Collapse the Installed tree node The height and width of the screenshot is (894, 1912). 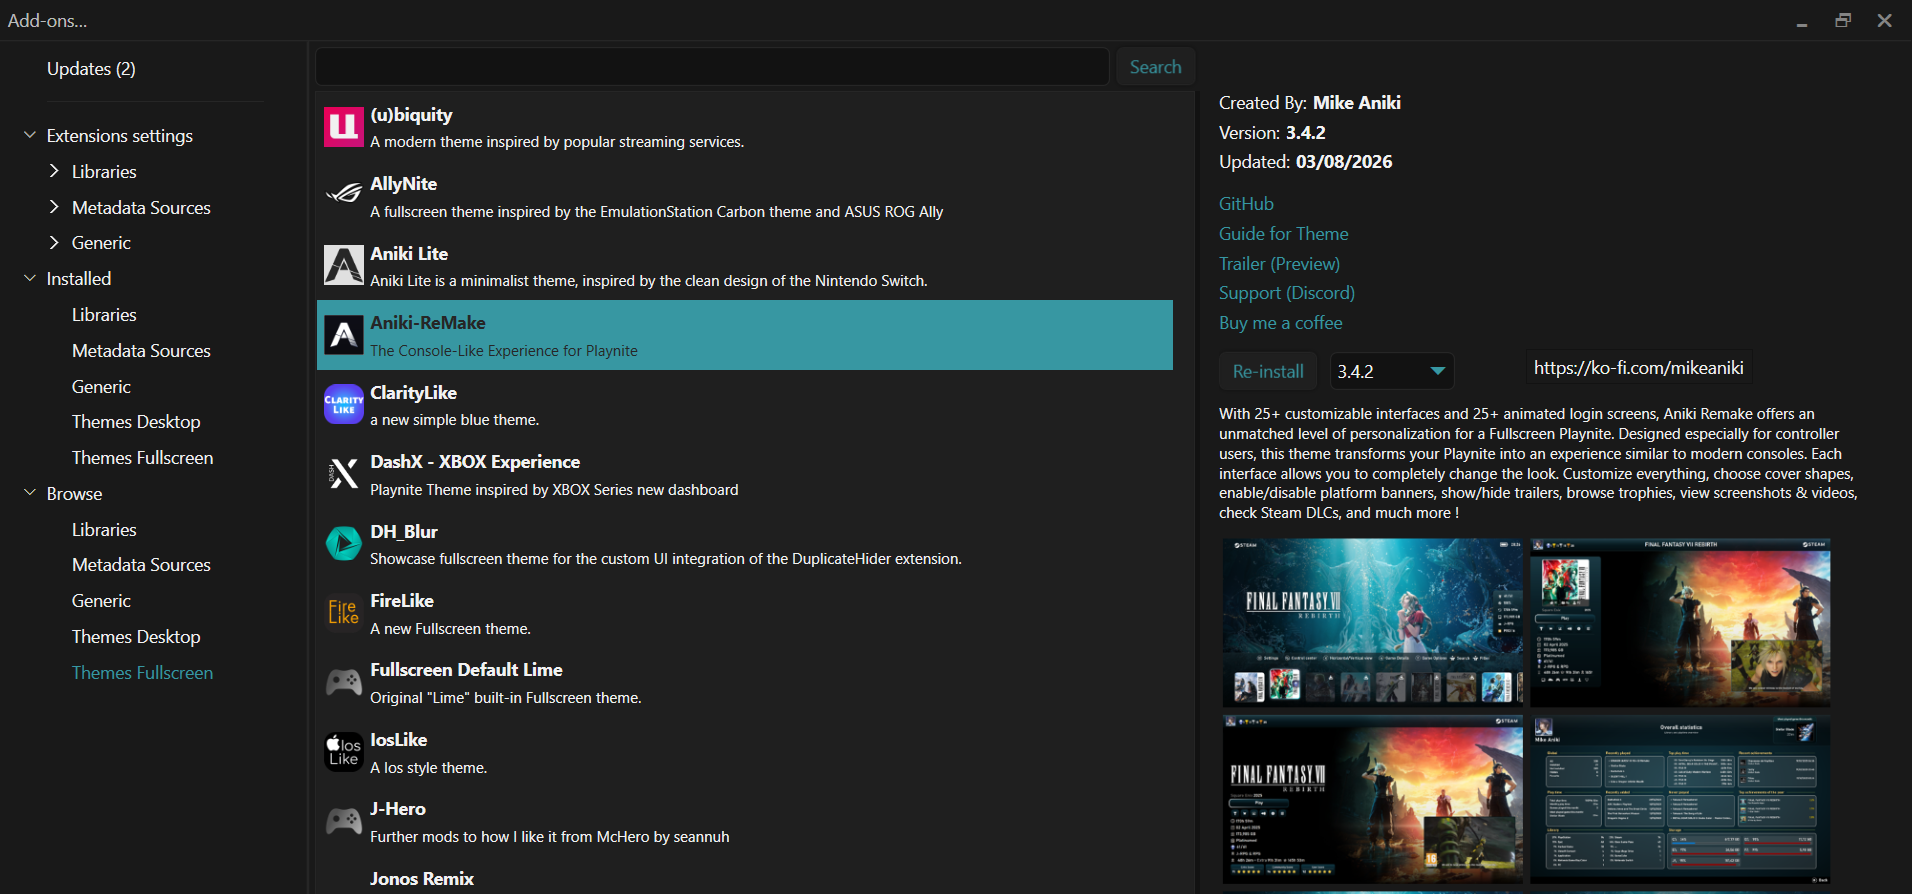pyautogui.click(x=30, y=278)
